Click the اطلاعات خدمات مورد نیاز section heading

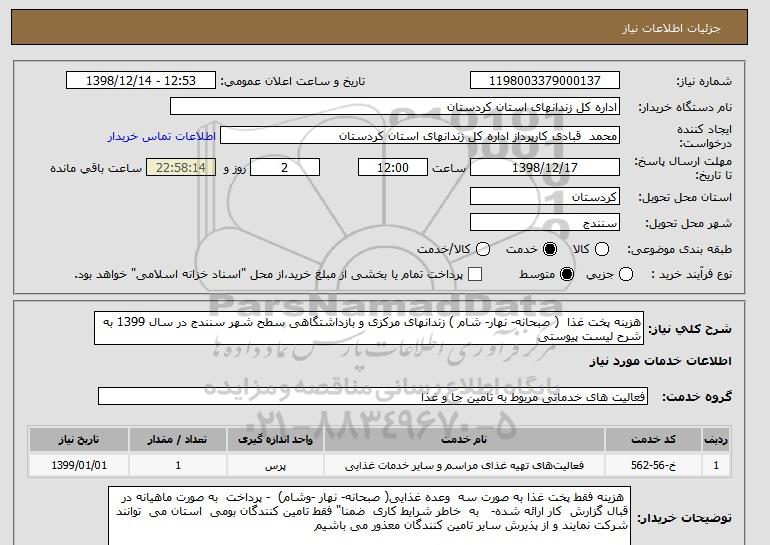point(660,361)
